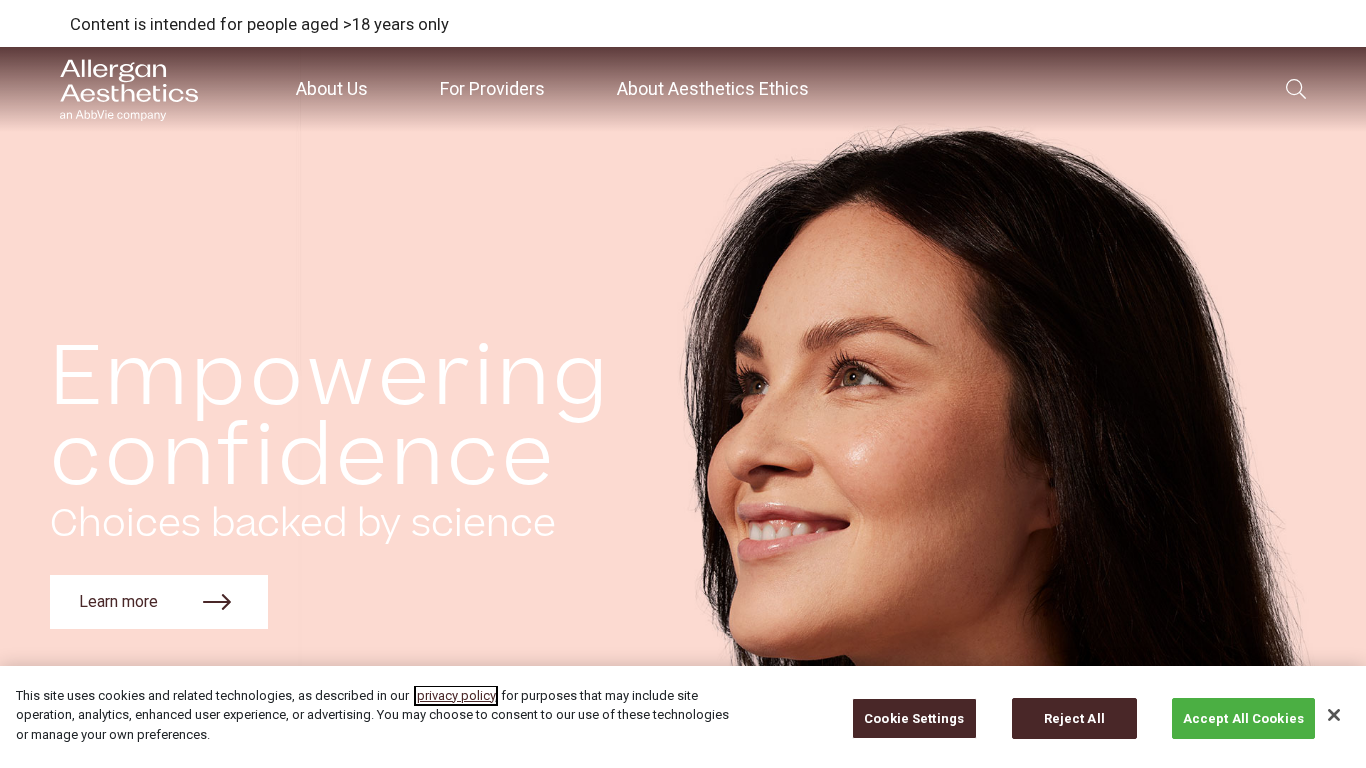Click the an AbbVie company tagline

113,115
